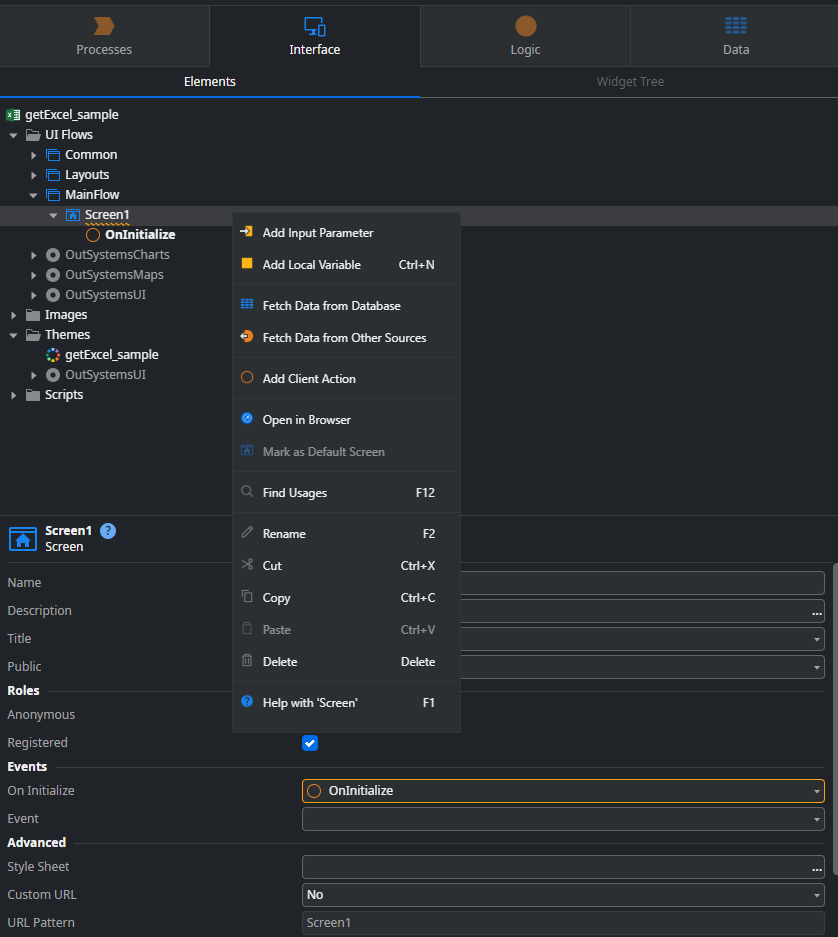Select Fetch Data from Other Sources
This screenshot has height=937, width=838.
(x=346, y=338)
